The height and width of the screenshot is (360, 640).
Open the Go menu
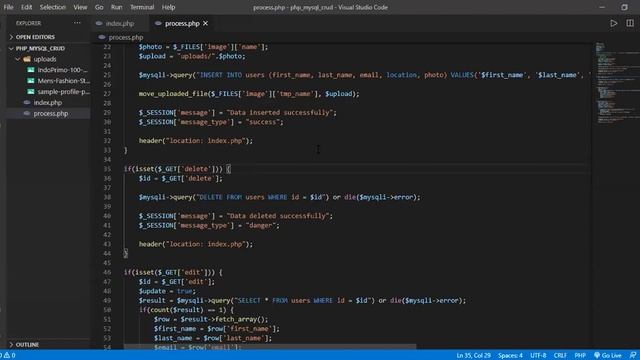coord(99,7)
